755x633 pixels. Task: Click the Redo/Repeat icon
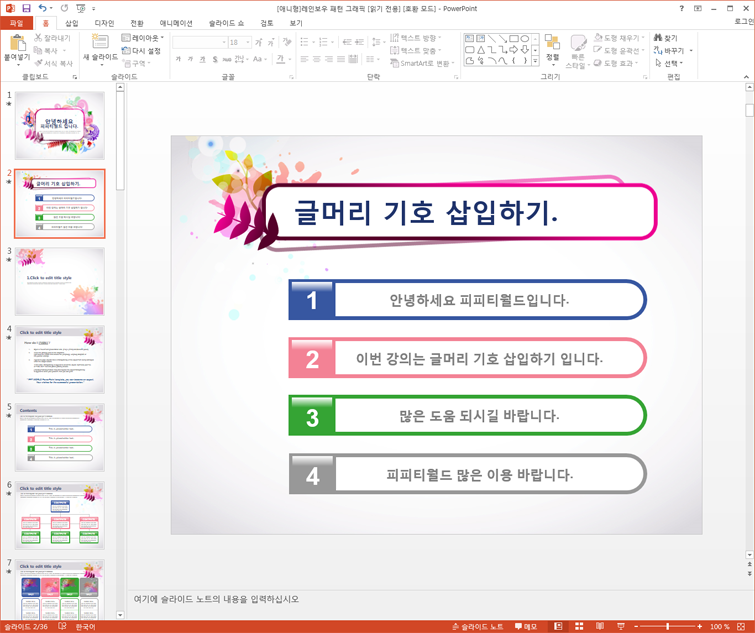[x=65, y=8]
